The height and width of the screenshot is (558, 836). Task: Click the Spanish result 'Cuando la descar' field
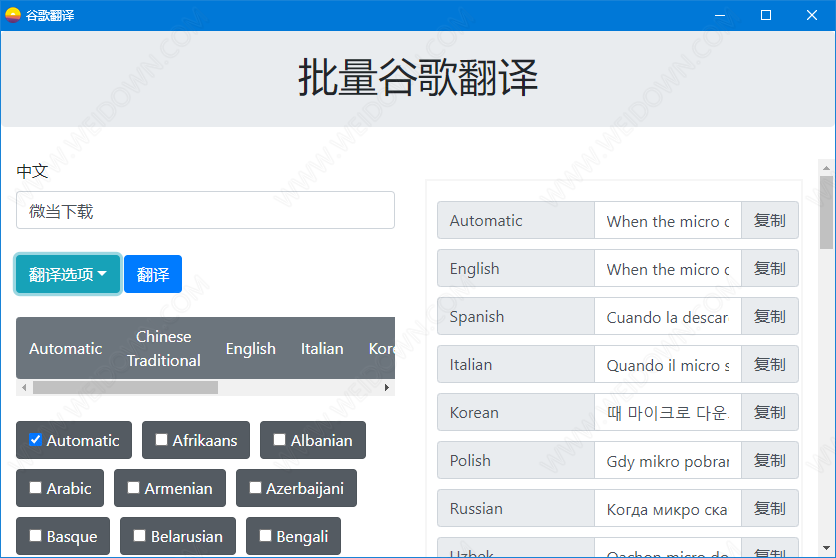click(x=668, y=316)
